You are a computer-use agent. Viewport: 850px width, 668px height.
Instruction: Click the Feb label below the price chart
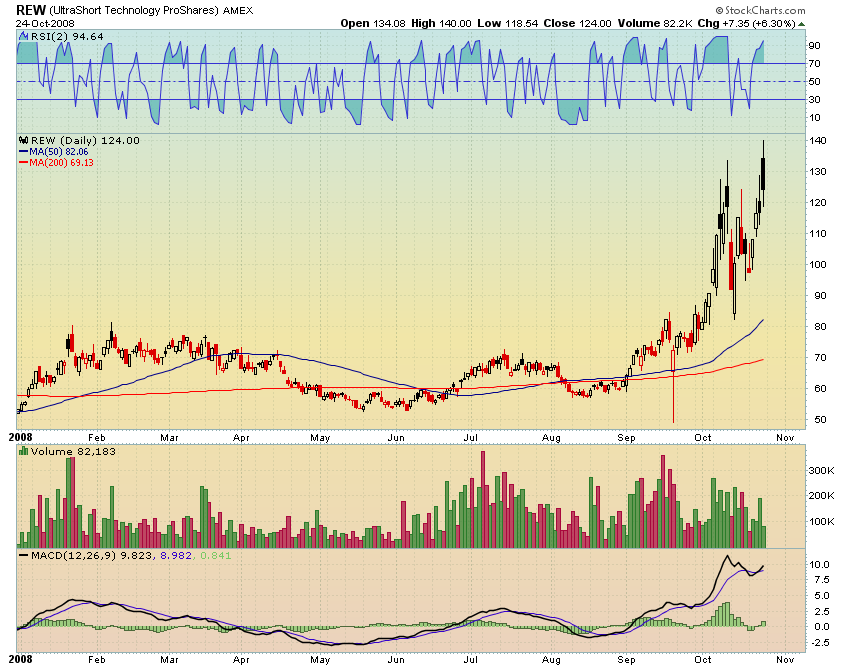pos(96,438)
